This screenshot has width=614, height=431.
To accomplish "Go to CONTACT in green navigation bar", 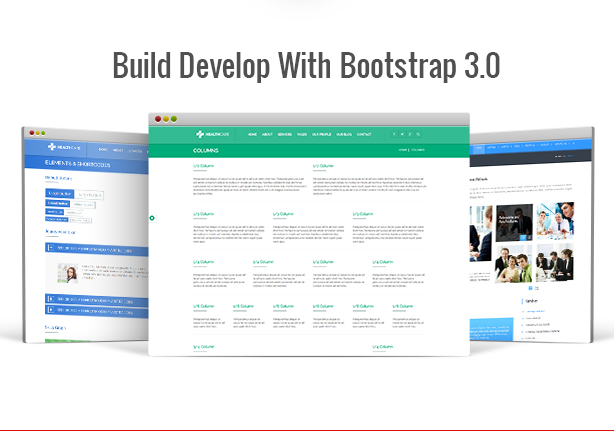I will pyautogui.click(x=364, y=133).
